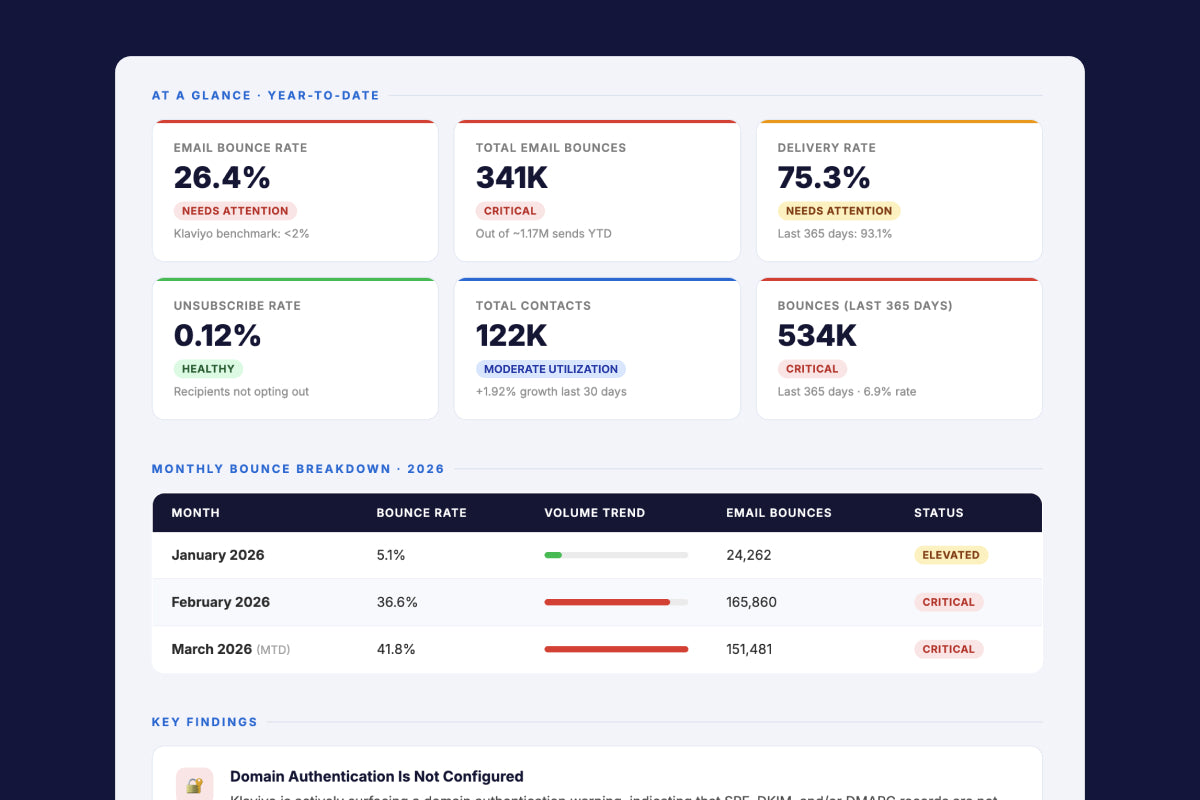
Task: Click the Key Findings section heading
Action: coord(205,722)
